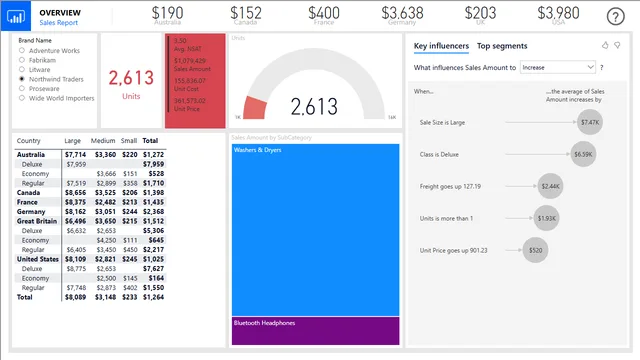Click the 2,613 Units card

131,81
